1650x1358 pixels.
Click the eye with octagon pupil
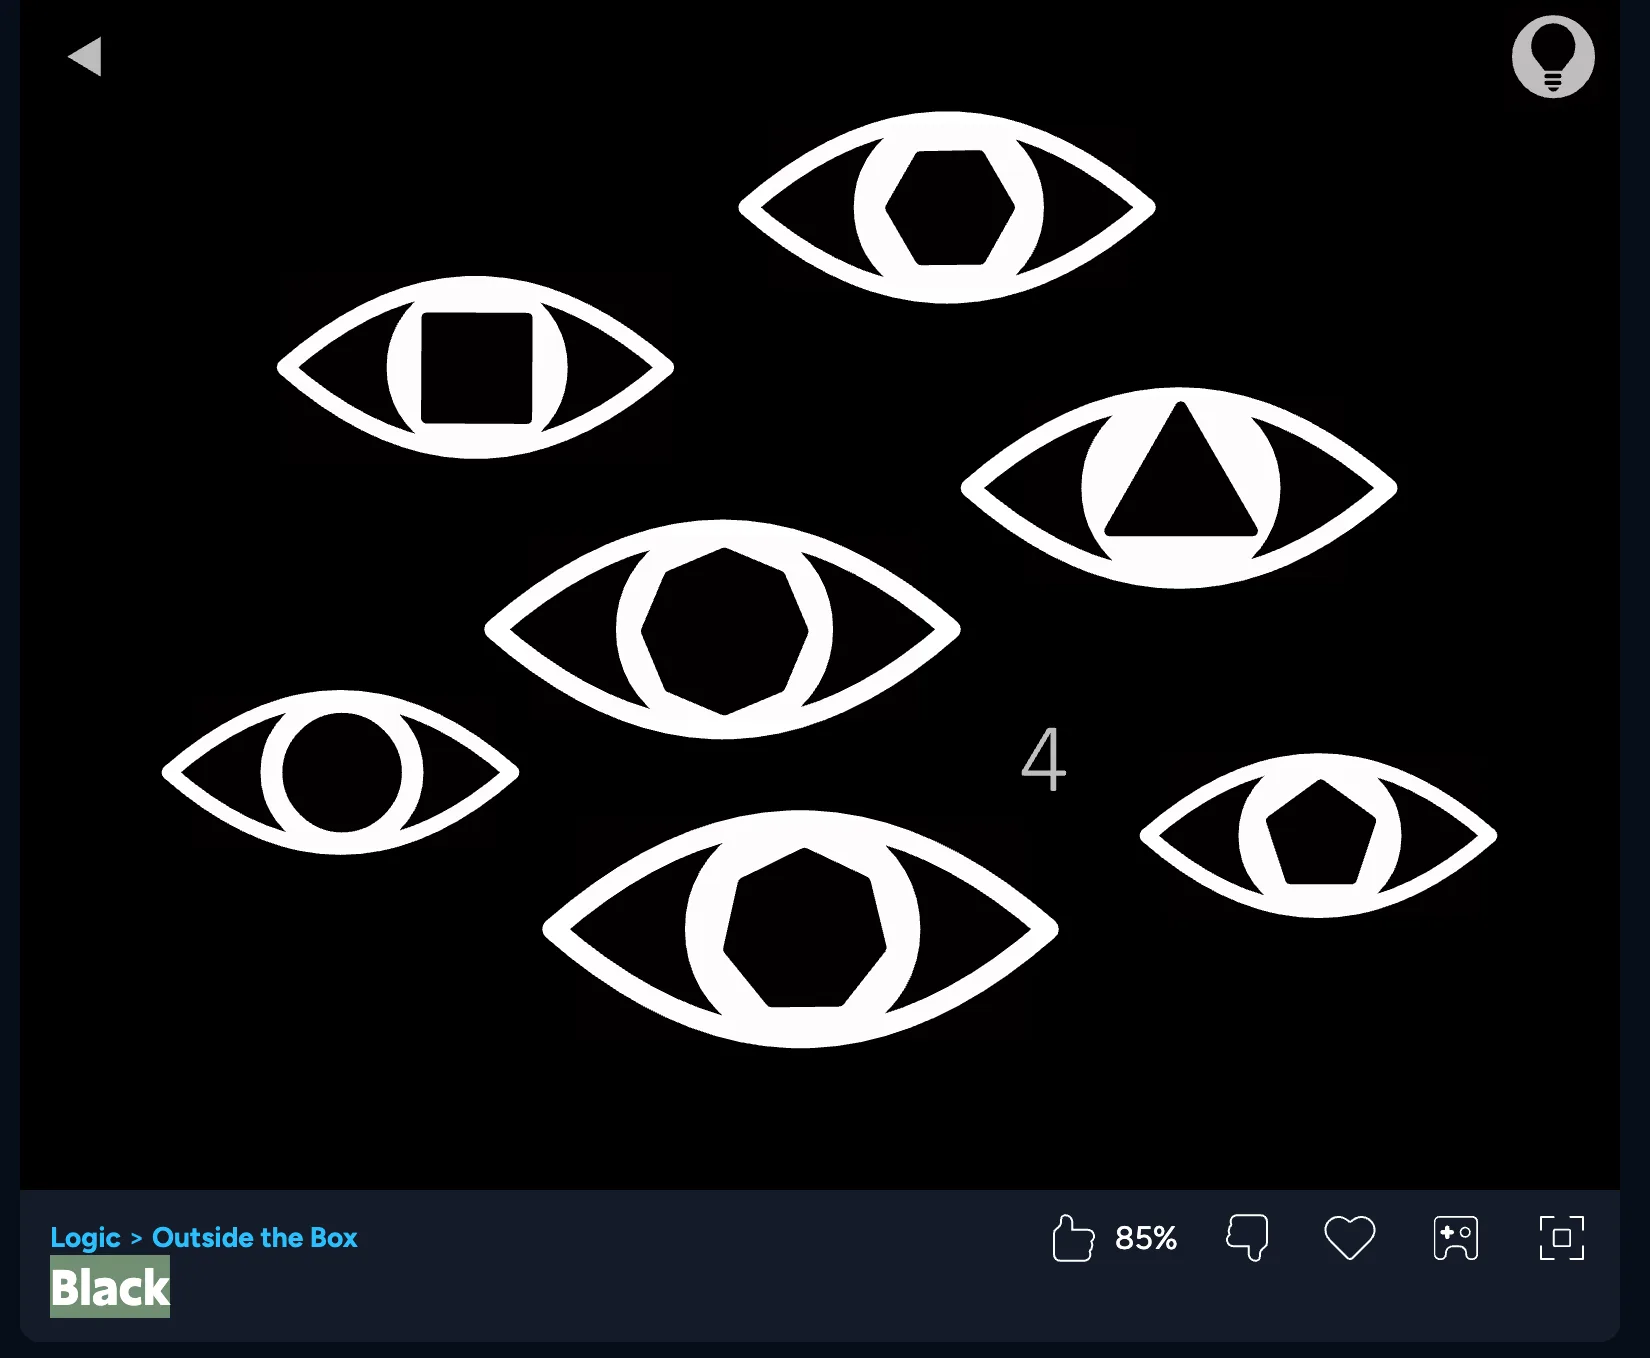tap(724, 630)
